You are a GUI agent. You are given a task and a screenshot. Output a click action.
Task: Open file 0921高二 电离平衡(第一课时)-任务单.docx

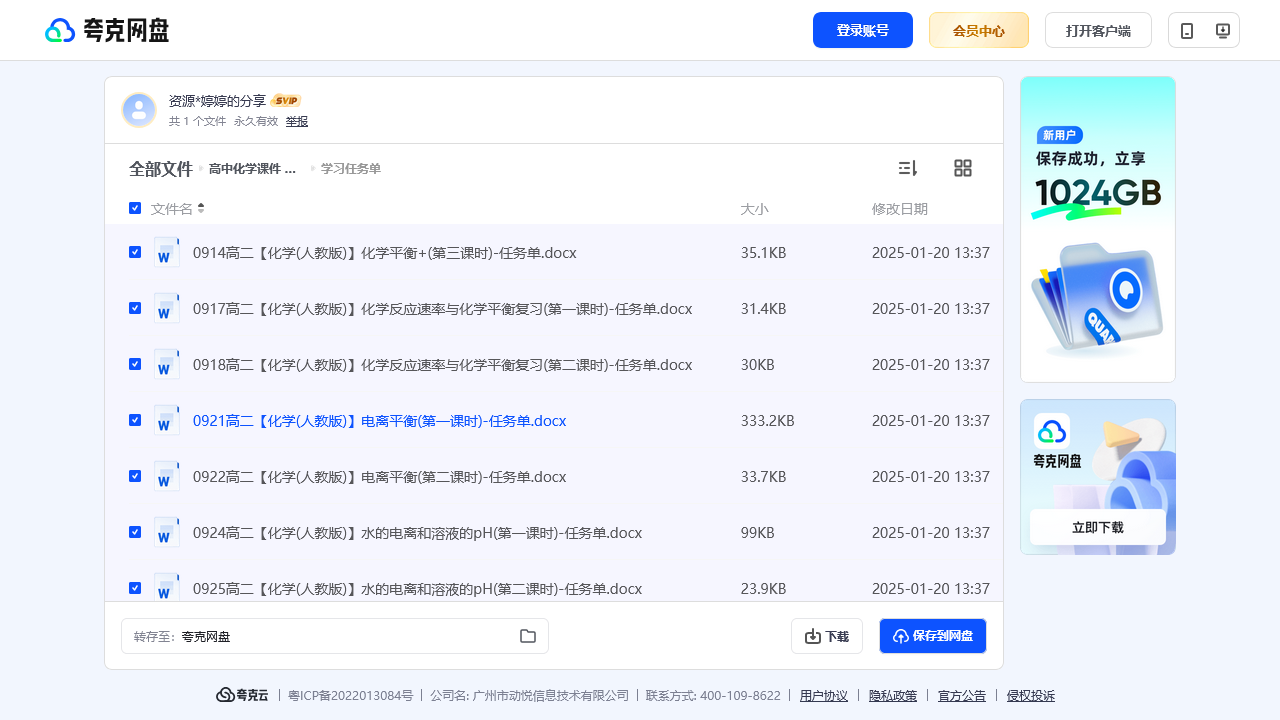pyautogui.click(x=380, y=421)
